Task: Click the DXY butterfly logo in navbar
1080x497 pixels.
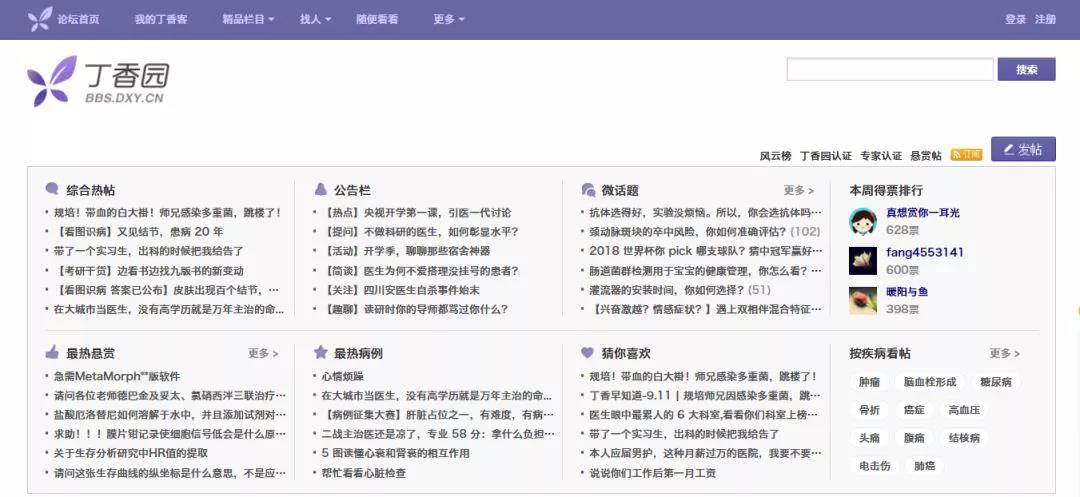Action: (x=40, y=19)
